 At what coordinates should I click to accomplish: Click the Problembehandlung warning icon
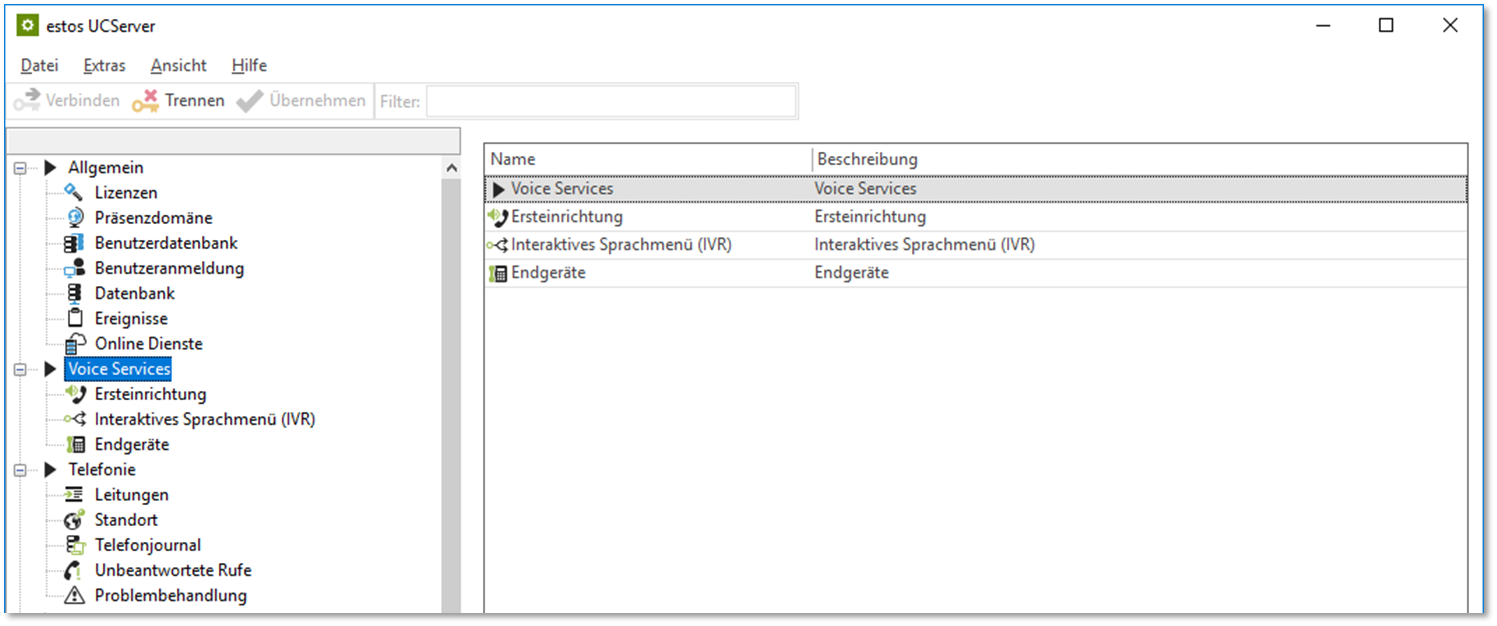coord(74,596)
